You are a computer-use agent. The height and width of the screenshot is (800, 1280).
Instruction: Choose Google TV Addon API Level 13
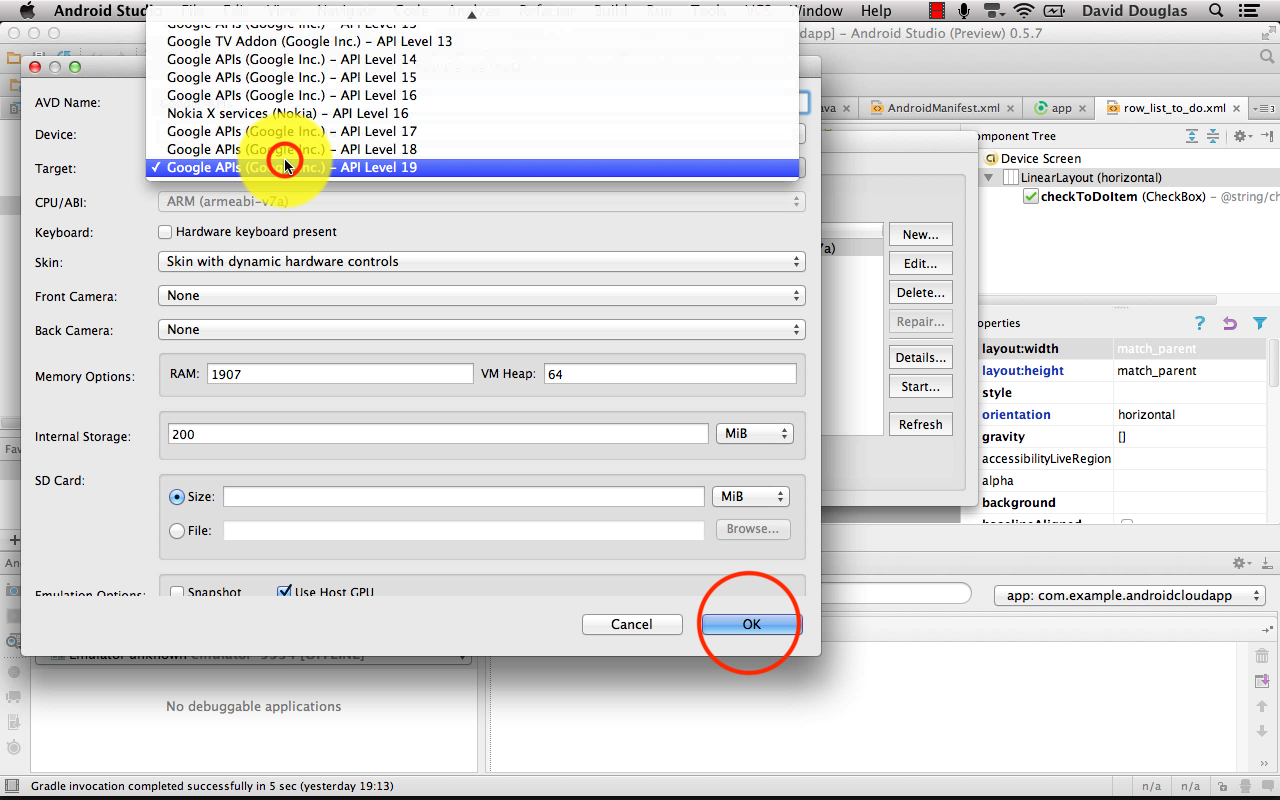tap(473, 42)
